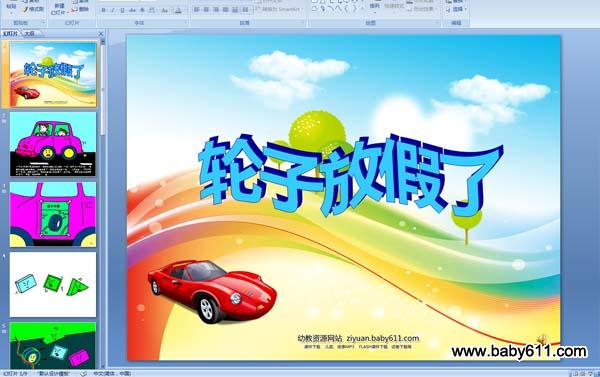Screen dimensions: 600x377
Task: Click the ziyuan.baby611.com link on the slide
Action: pyautogui.click(x=383, y=338)
